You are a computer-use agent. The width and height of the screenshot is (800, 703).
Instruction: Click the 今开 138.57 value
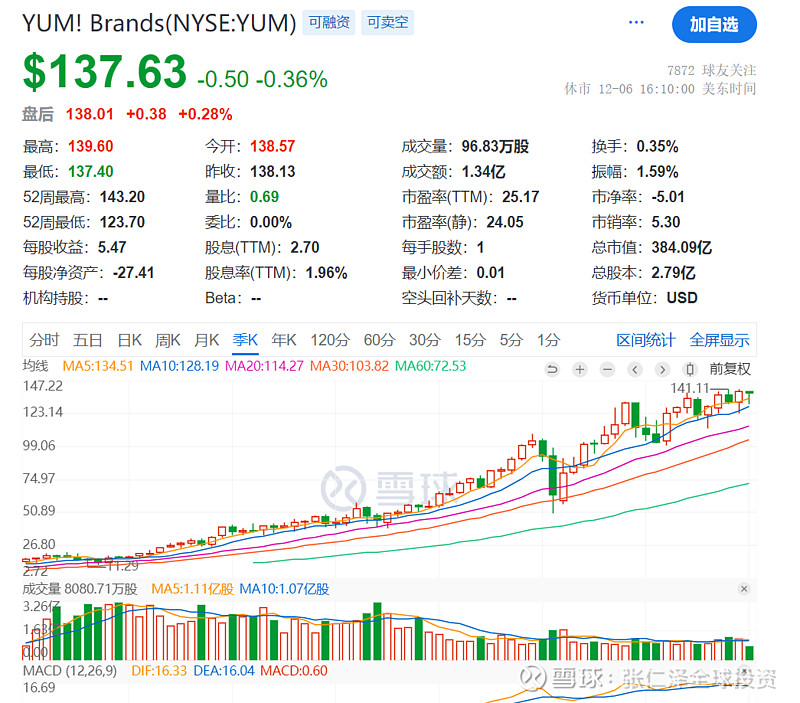(272, 146)
